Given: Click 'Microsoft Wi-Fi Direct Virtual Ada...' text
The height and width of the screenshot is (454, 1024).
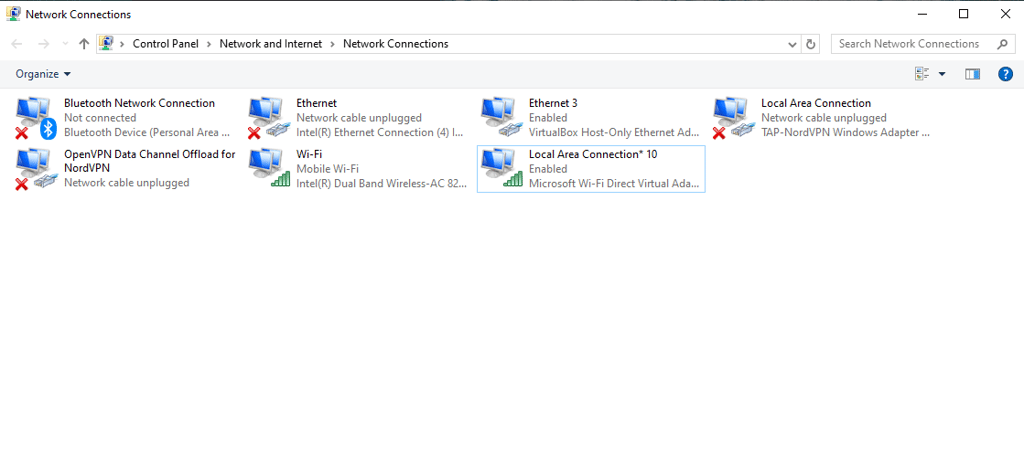Looking at the screenshot, I should pyautogui.click(x=614, y=183).
